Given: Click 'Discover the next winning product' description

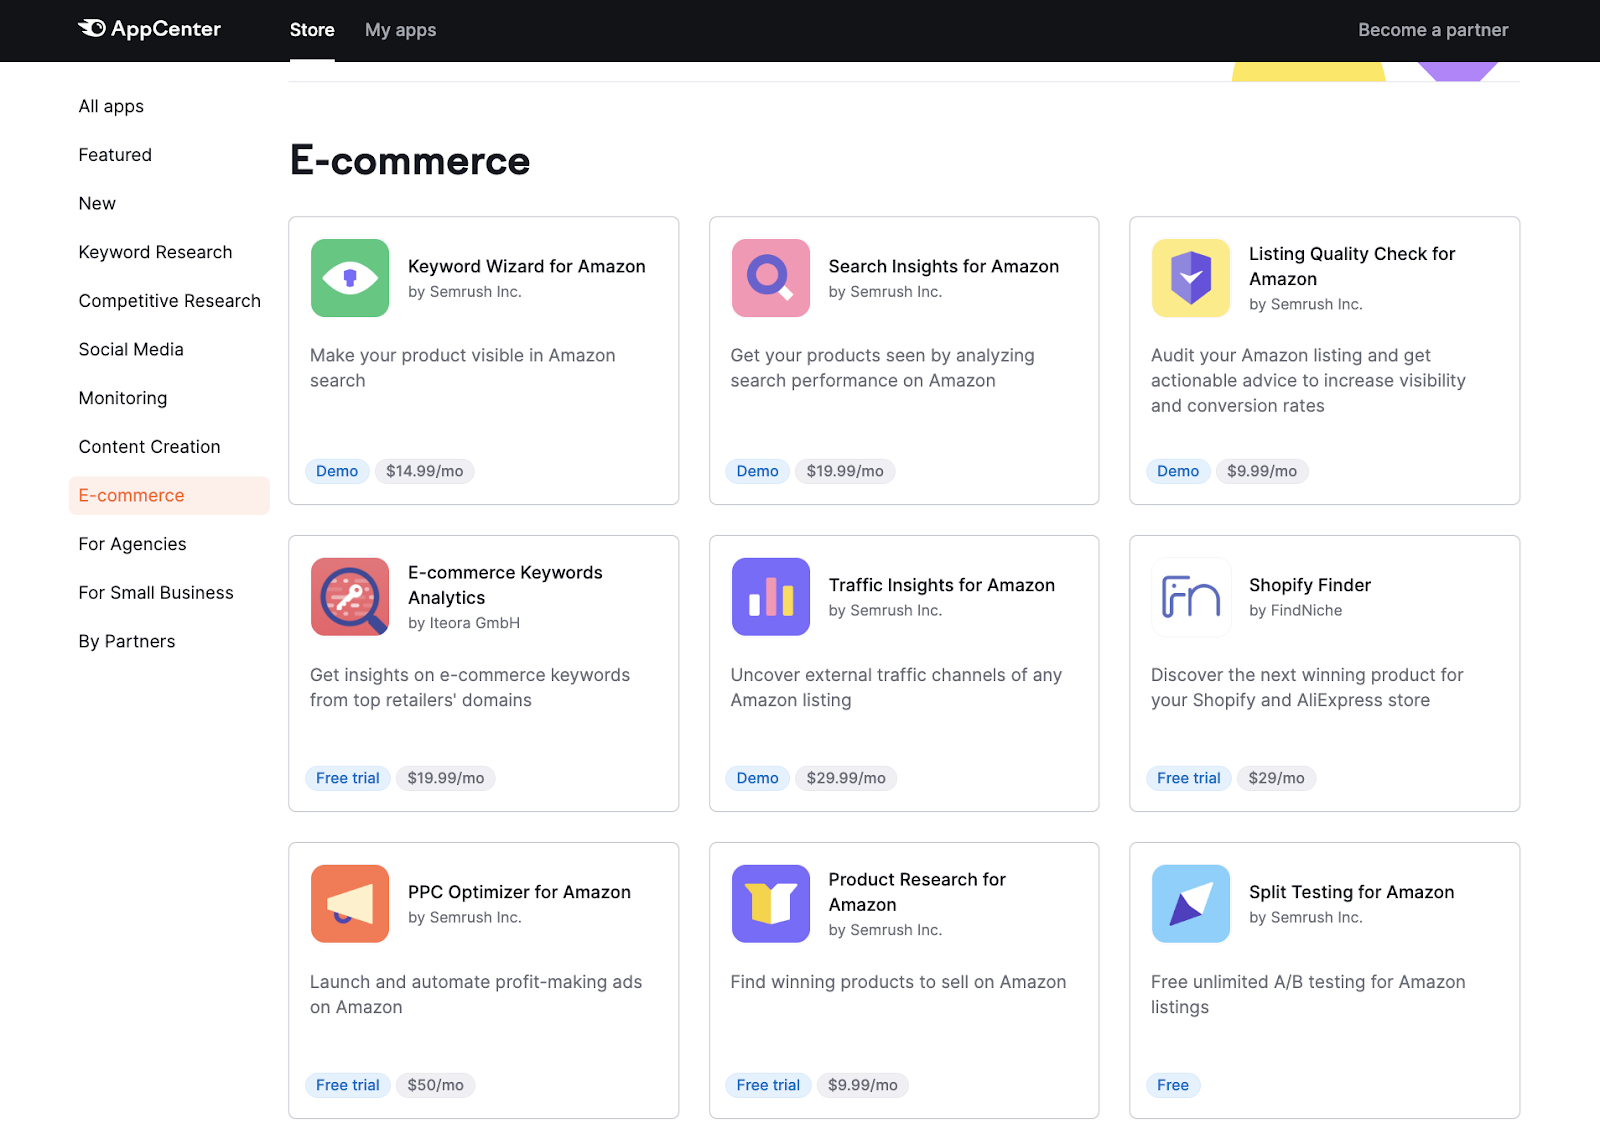Looking at the screenshot, I should pyautogui.click(x=1307, y=688).
